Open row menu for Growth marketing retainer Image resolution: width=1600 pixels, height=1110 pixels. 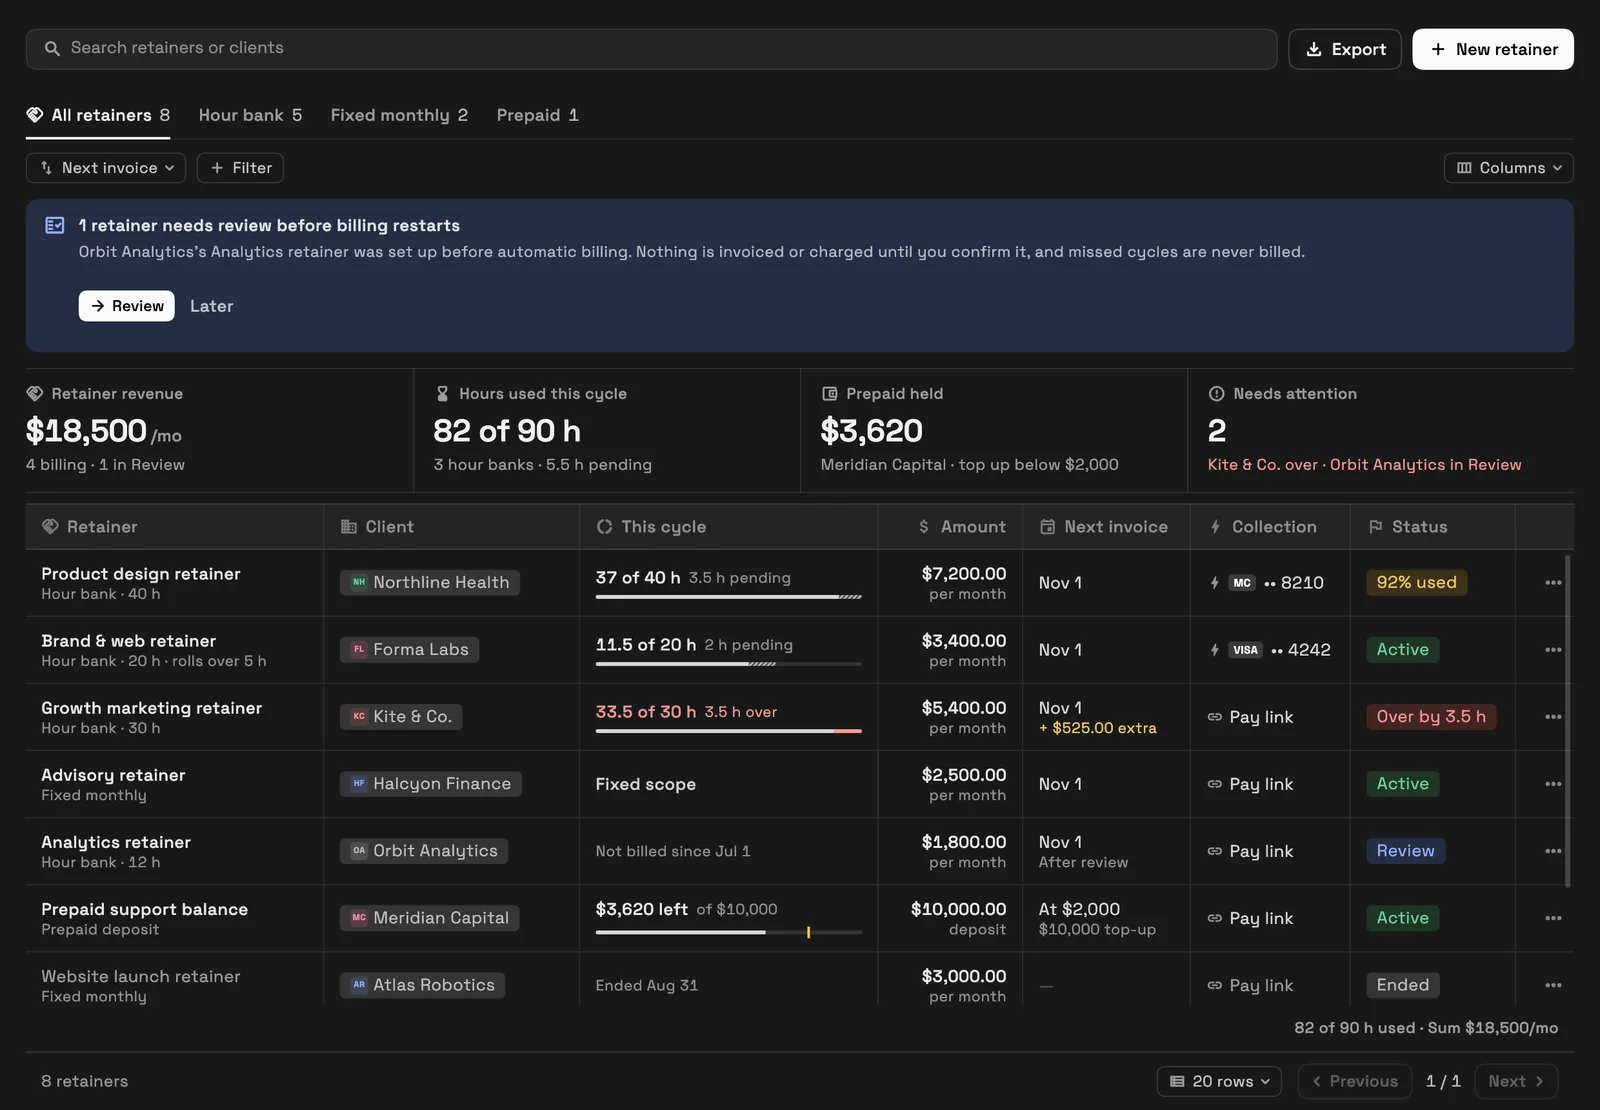1552,717
